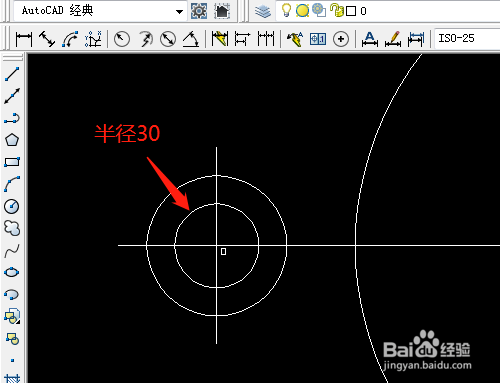Open the ISO-25 dimension style dropdown
Image resolution: width=500 pixels, height=383 pixels.
pos(467,38)
